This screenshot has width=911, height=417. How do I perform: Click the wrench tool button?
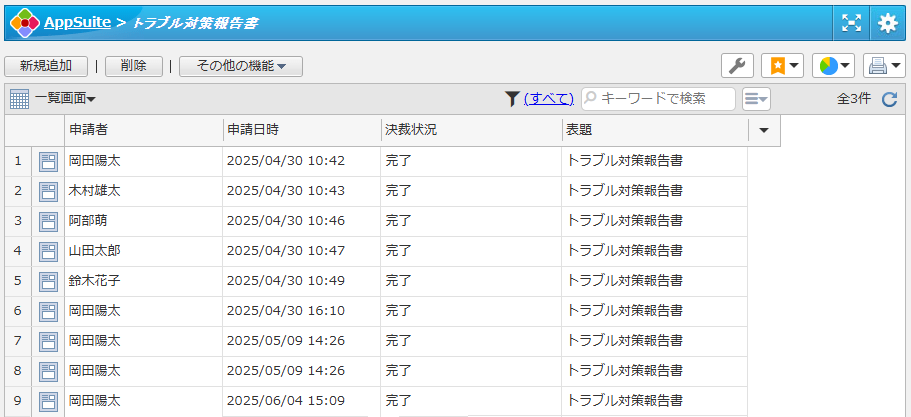[737, 66]
